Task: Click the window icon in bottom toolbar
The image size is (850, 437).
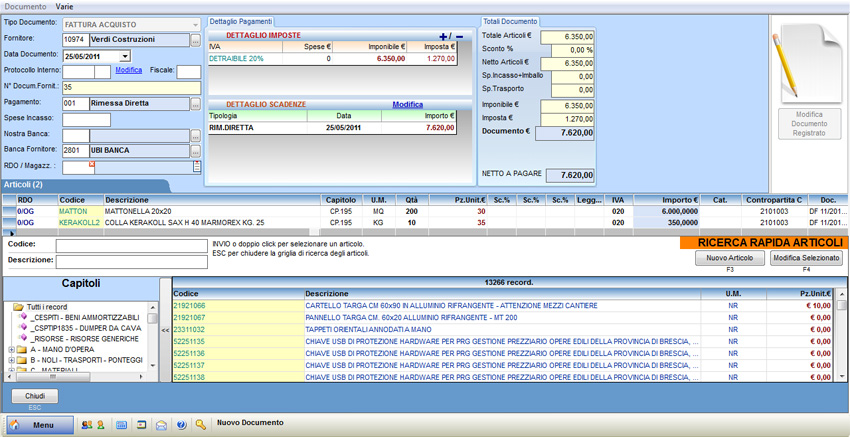Action: click(x=142, y=425)
